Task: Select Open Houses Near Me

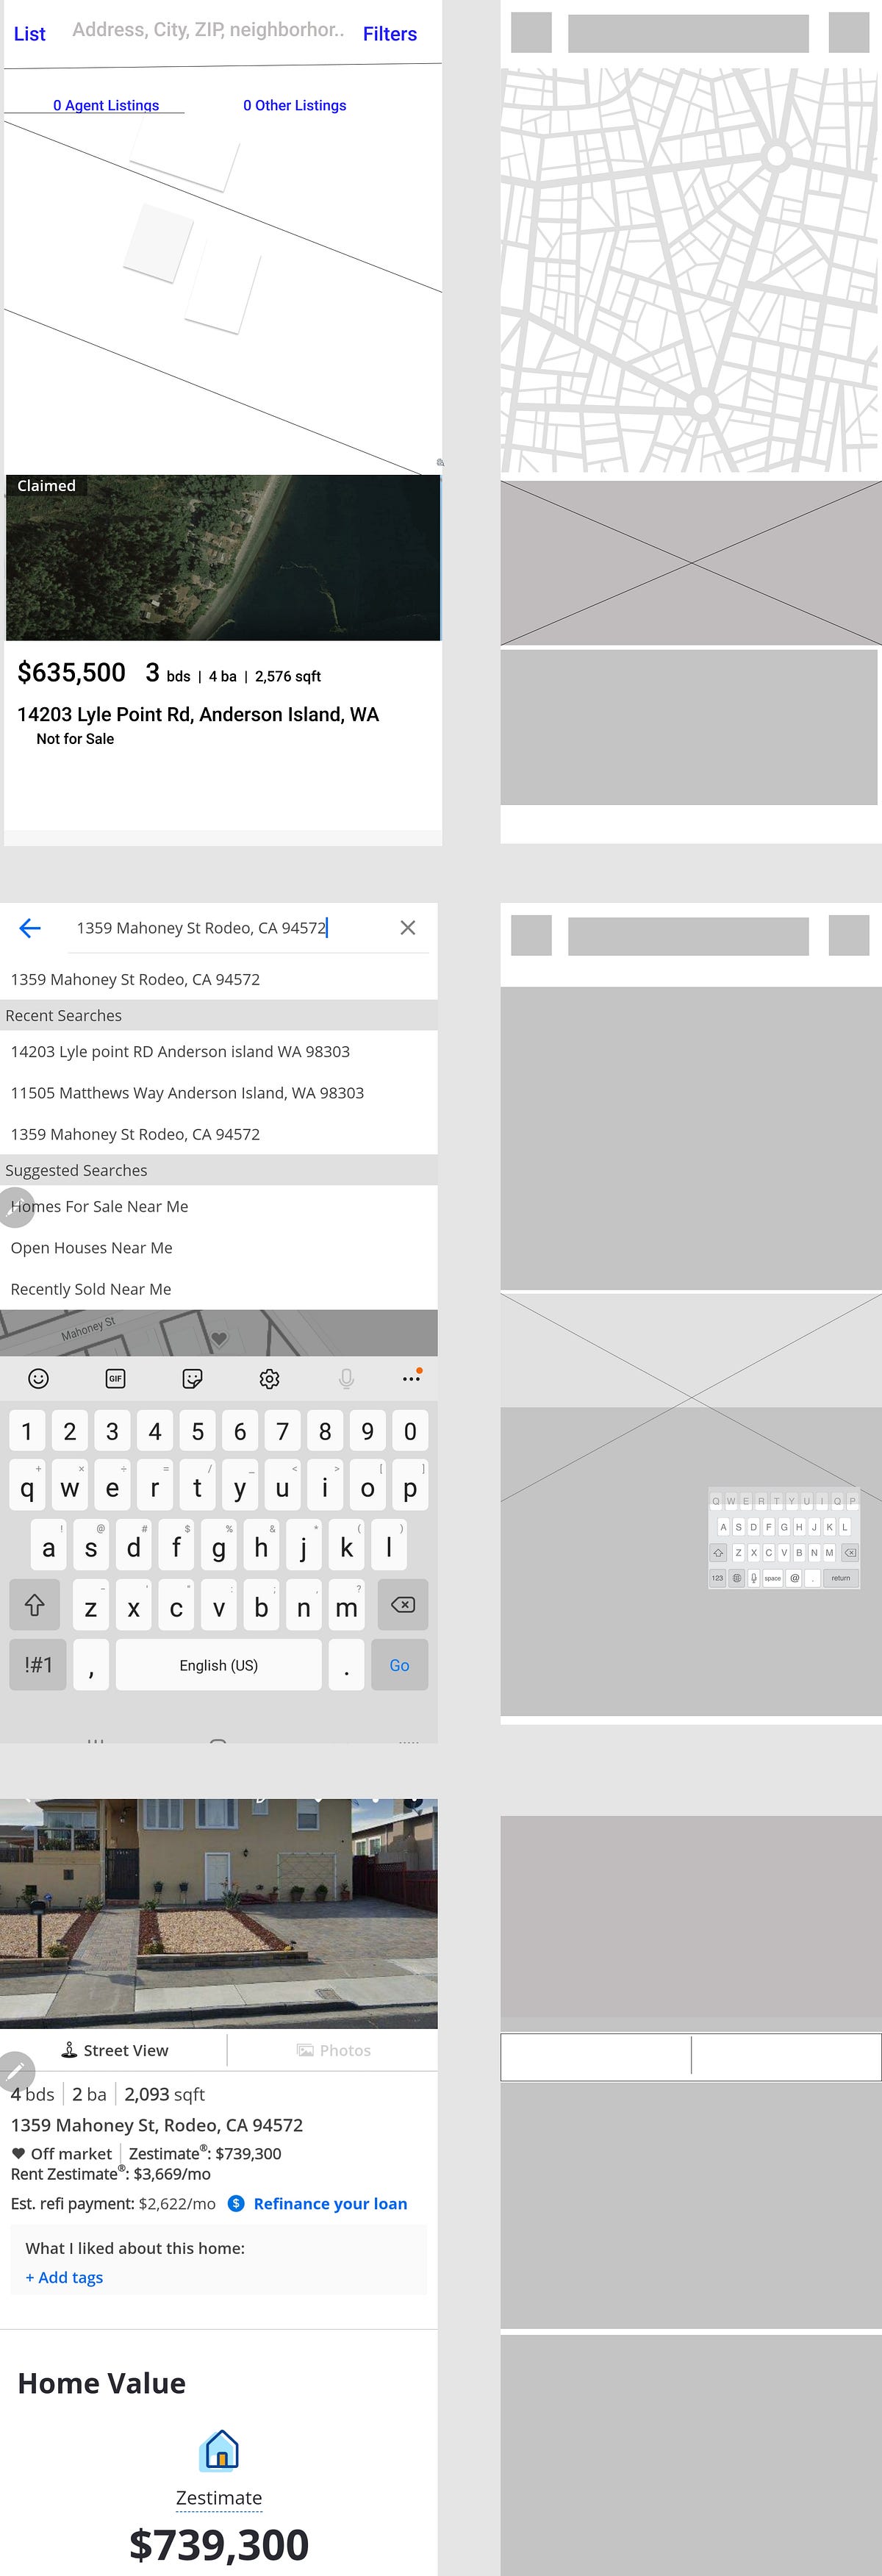Action: pos(91,1248)
